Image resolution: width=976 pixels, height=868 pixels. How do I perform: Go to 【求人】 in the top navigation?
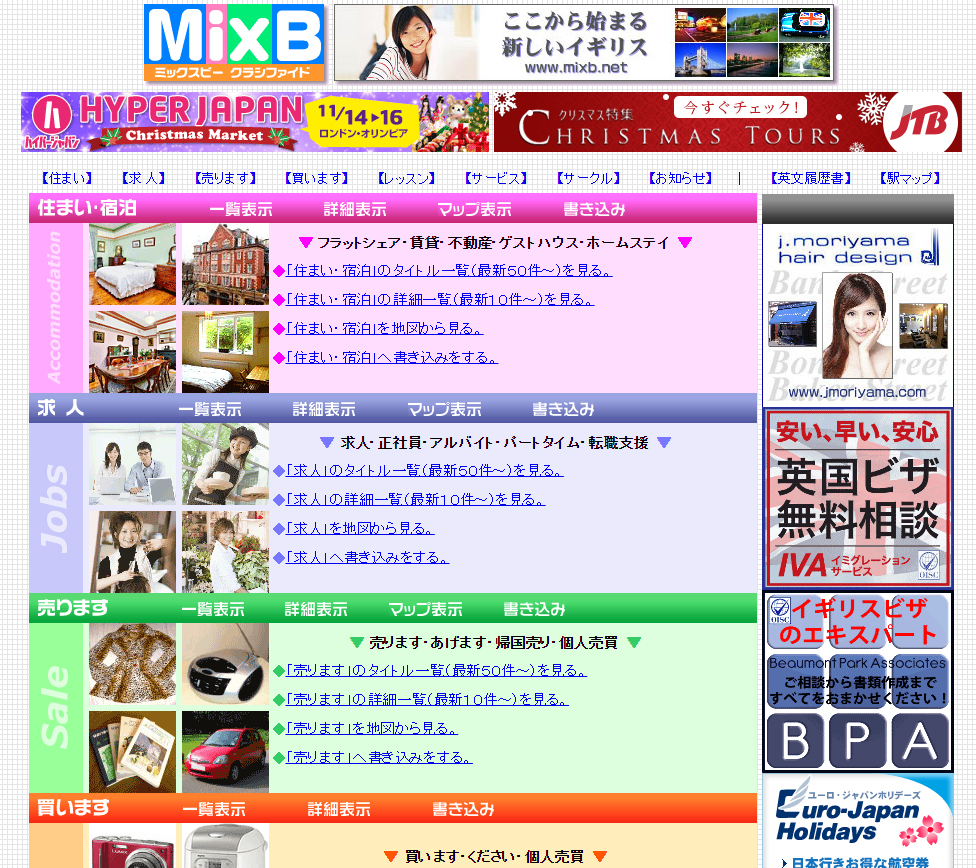(x=144, y=179)
